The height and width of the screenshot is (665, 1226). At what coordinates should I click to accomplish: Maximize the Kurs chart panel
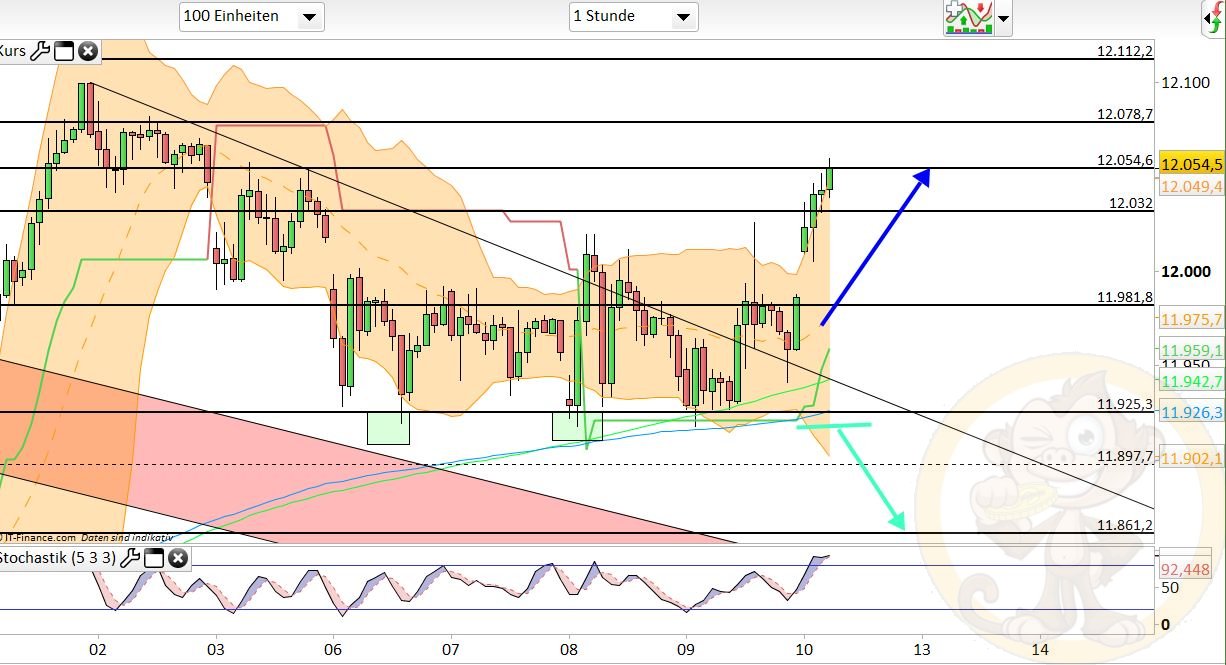tap(64, 51)
